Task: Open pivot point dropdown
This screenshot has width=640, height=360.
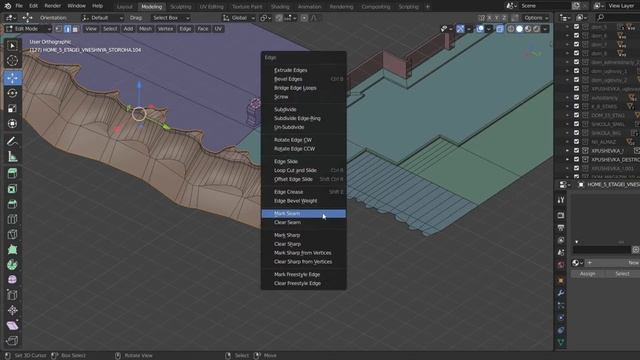Action: 266,18
